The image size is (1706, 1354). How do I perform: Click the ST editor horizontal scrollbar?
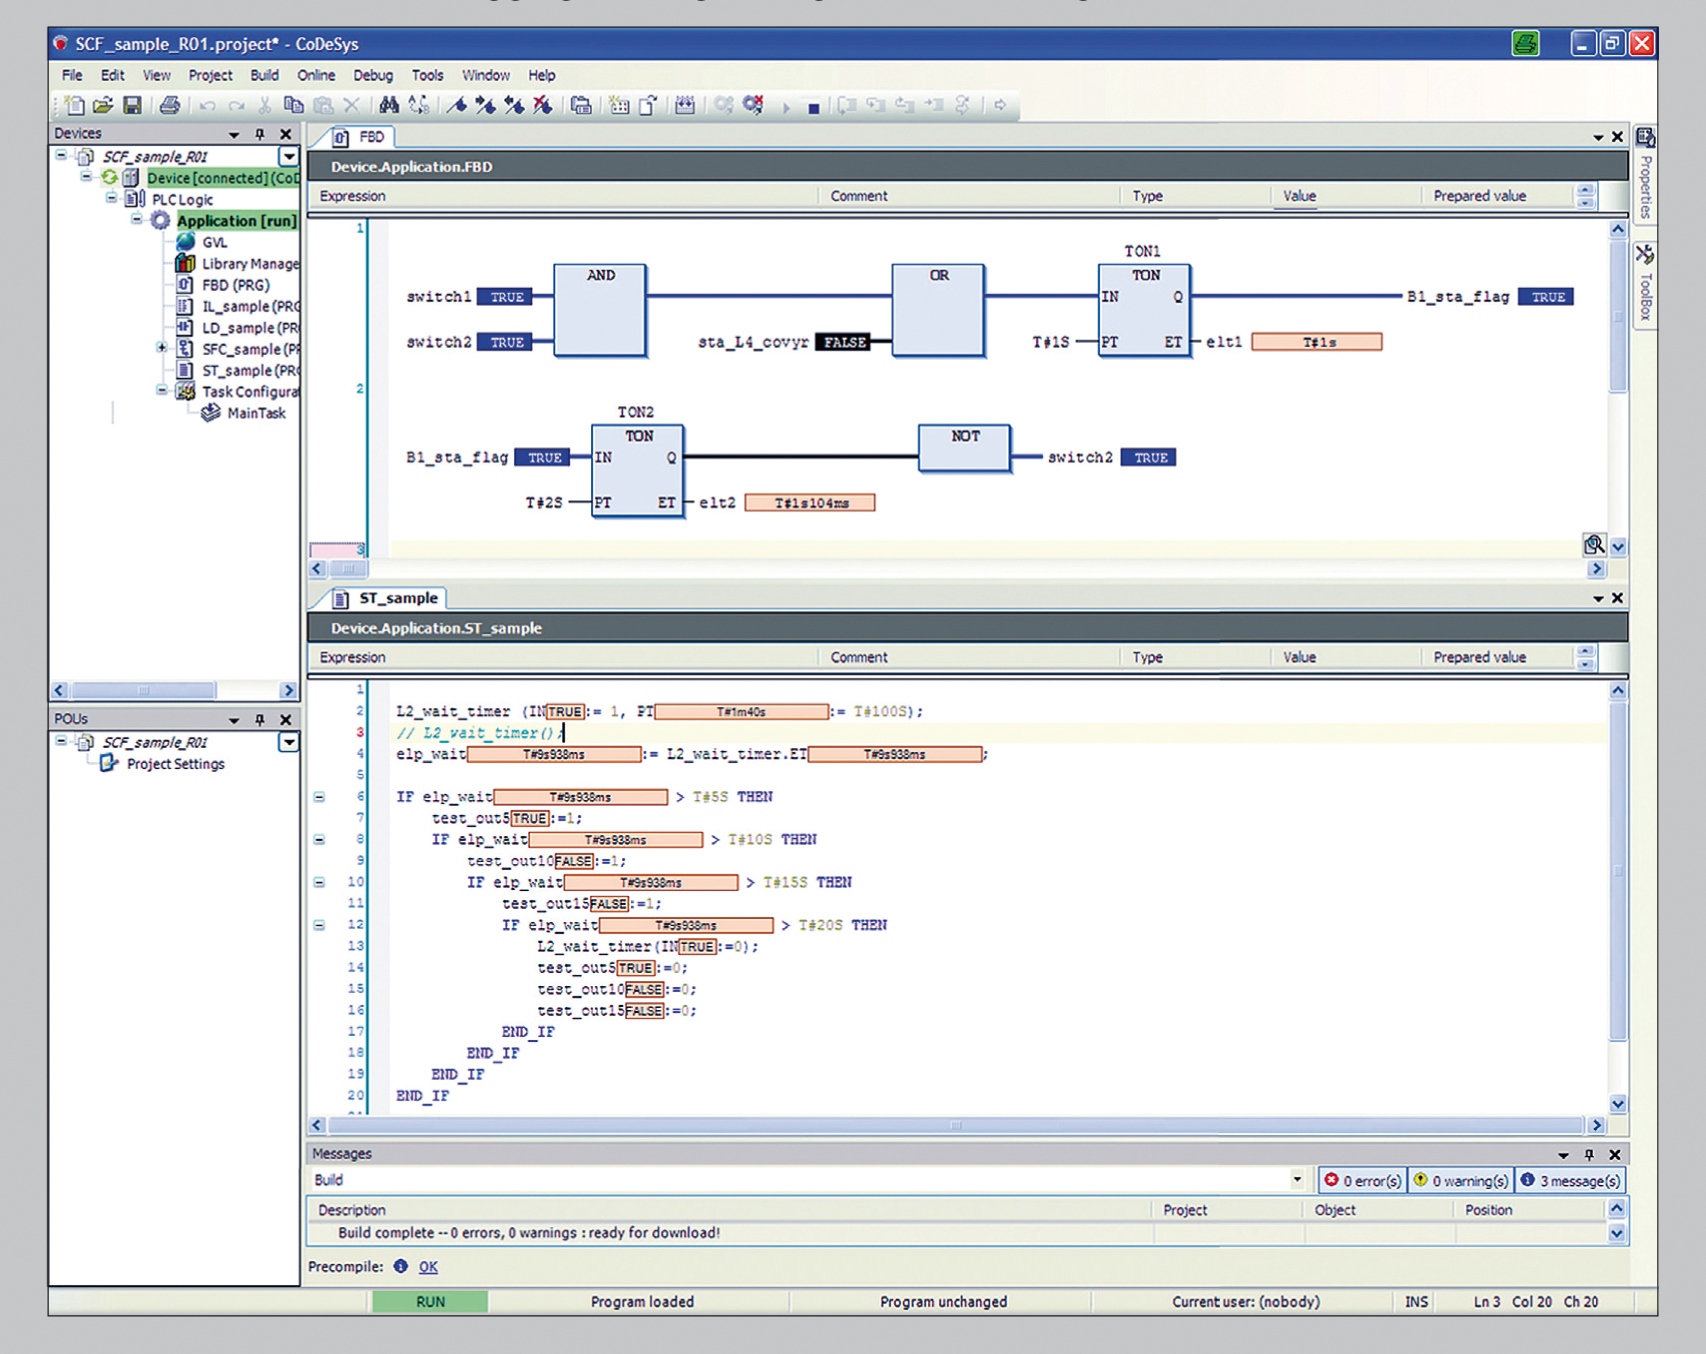955,1125
